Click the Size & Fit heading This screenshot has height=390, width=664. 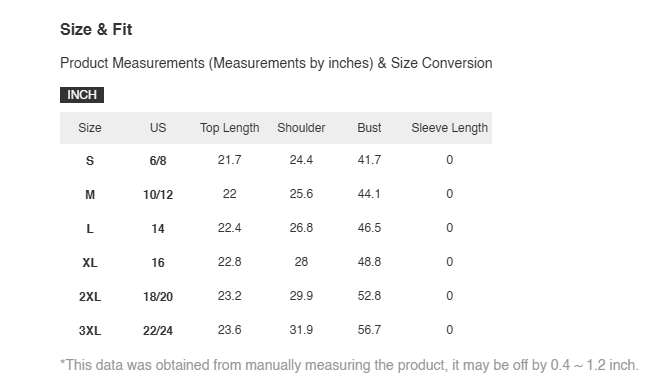coord(96,30)
